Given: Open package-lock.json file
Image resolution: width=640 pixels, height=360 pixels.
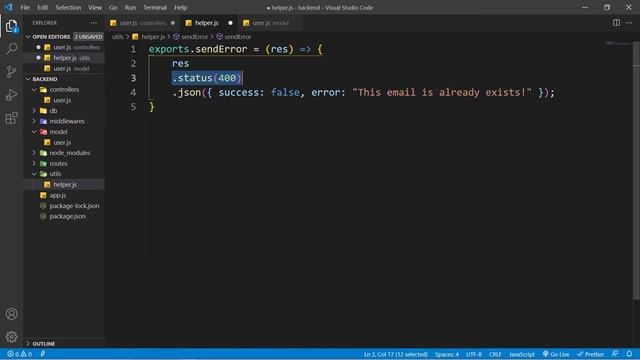Looking at the screenshot, I should pos(64,206).
